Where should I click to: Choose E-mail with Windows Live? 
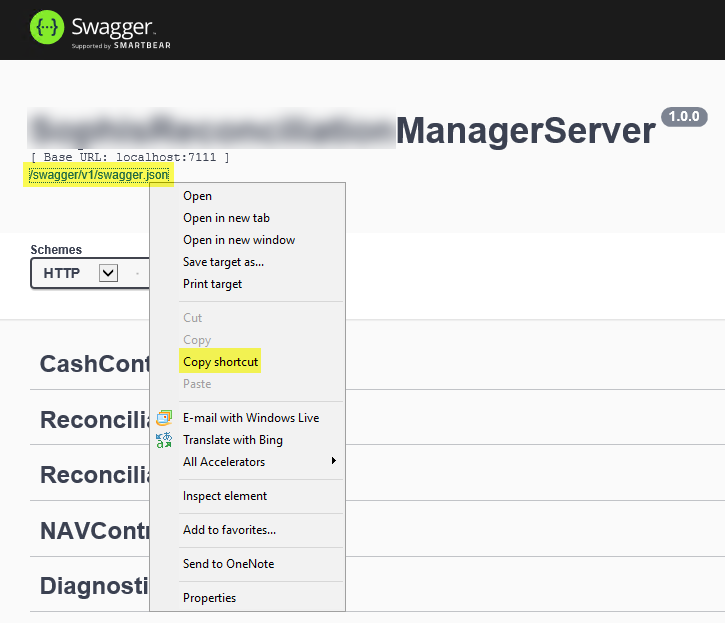click(x=251, y=418)
